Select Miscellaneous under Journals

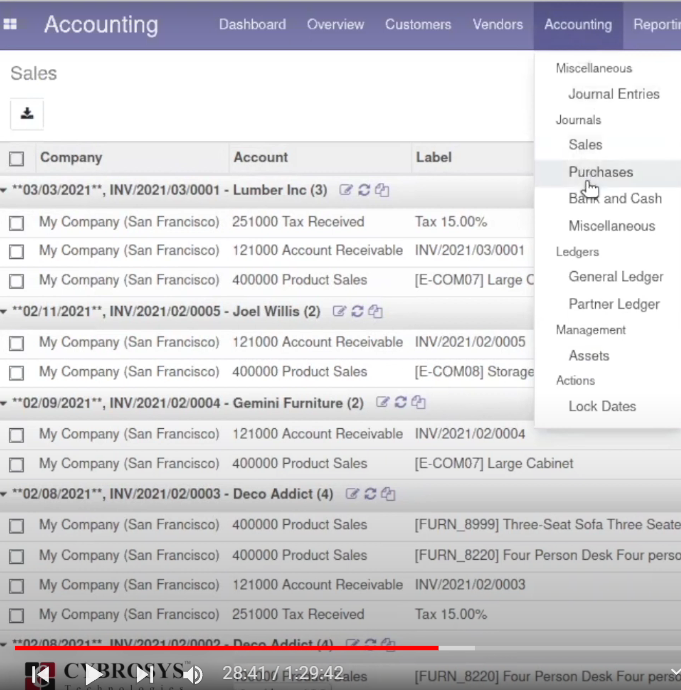(611, 226)
